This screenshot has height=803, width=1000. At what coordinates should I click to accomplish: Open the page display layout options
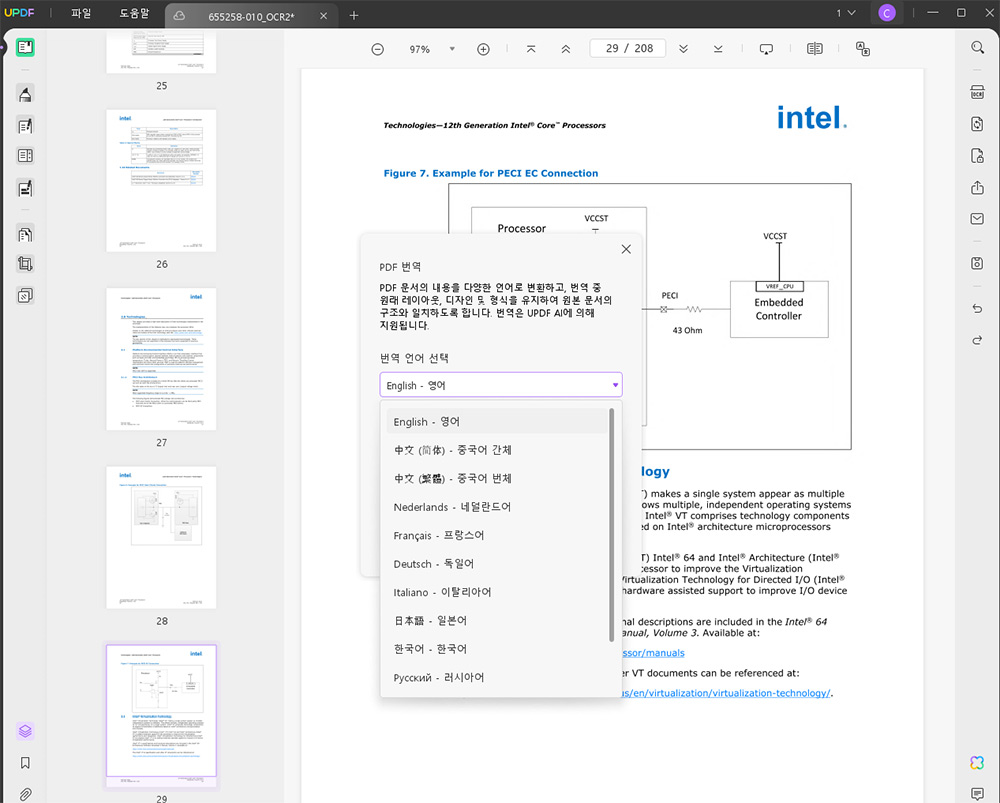[814, 49]
